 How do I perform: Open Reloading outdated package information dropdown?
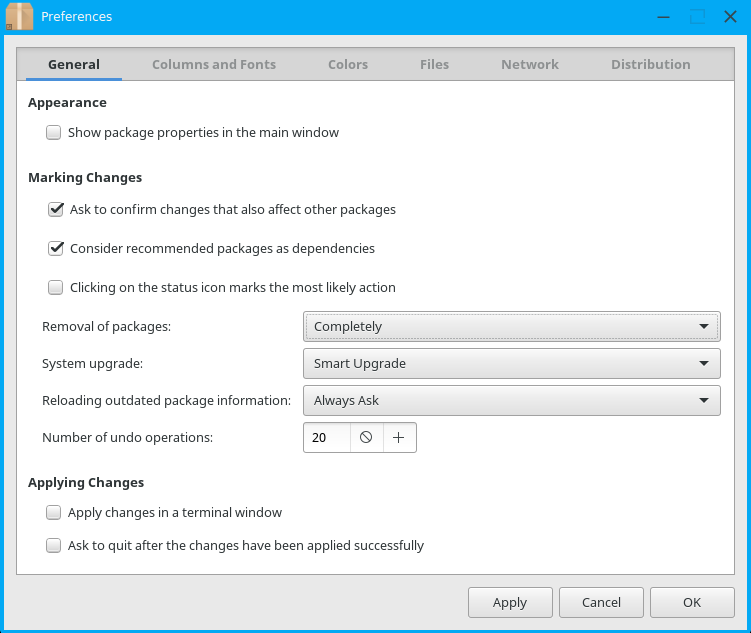(x=511, y=401)
